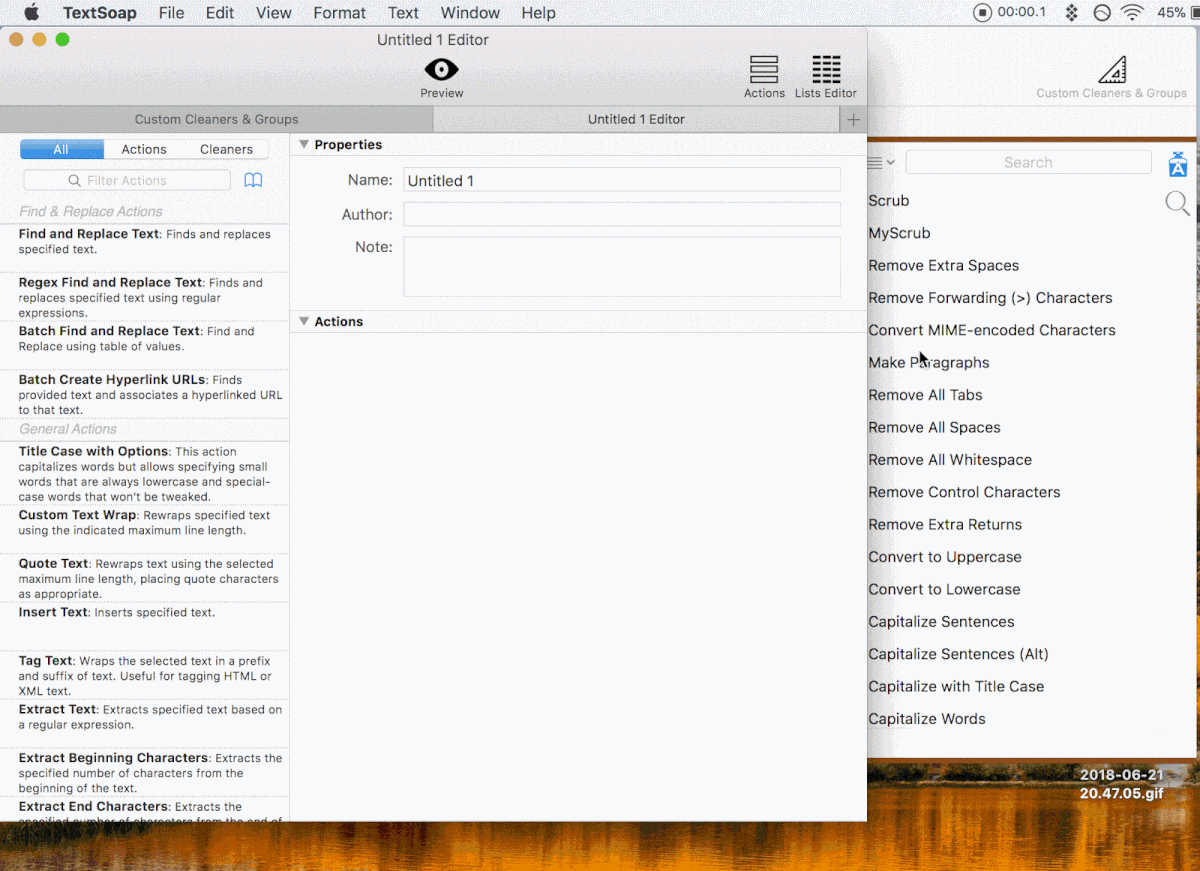Add a new tab with plus button
1200x871 pixels.
853,119
